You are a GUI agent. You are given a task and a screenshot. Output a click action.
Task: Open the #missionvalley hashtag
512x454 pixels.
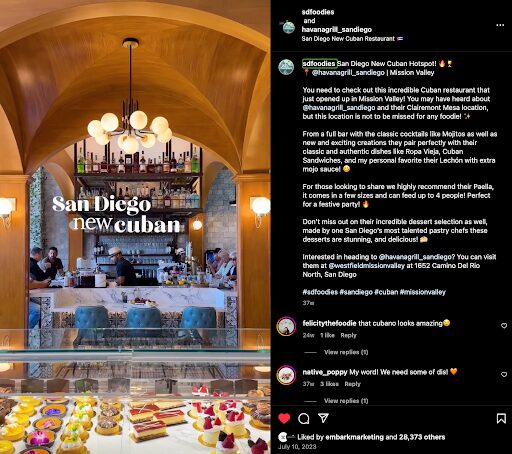[422, 292]
